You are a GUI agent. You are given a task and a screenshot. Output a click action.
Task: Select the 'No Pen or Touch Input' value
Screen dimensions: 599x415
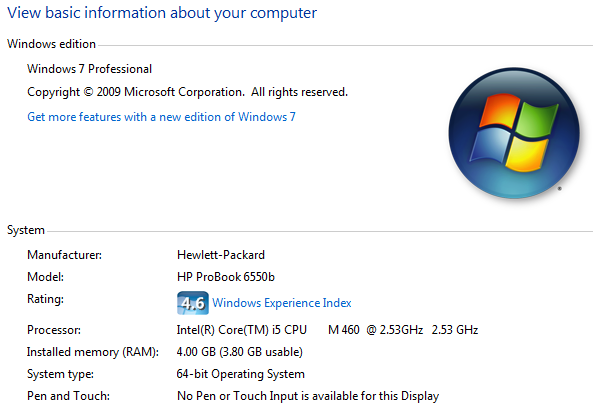pos(308,396)
